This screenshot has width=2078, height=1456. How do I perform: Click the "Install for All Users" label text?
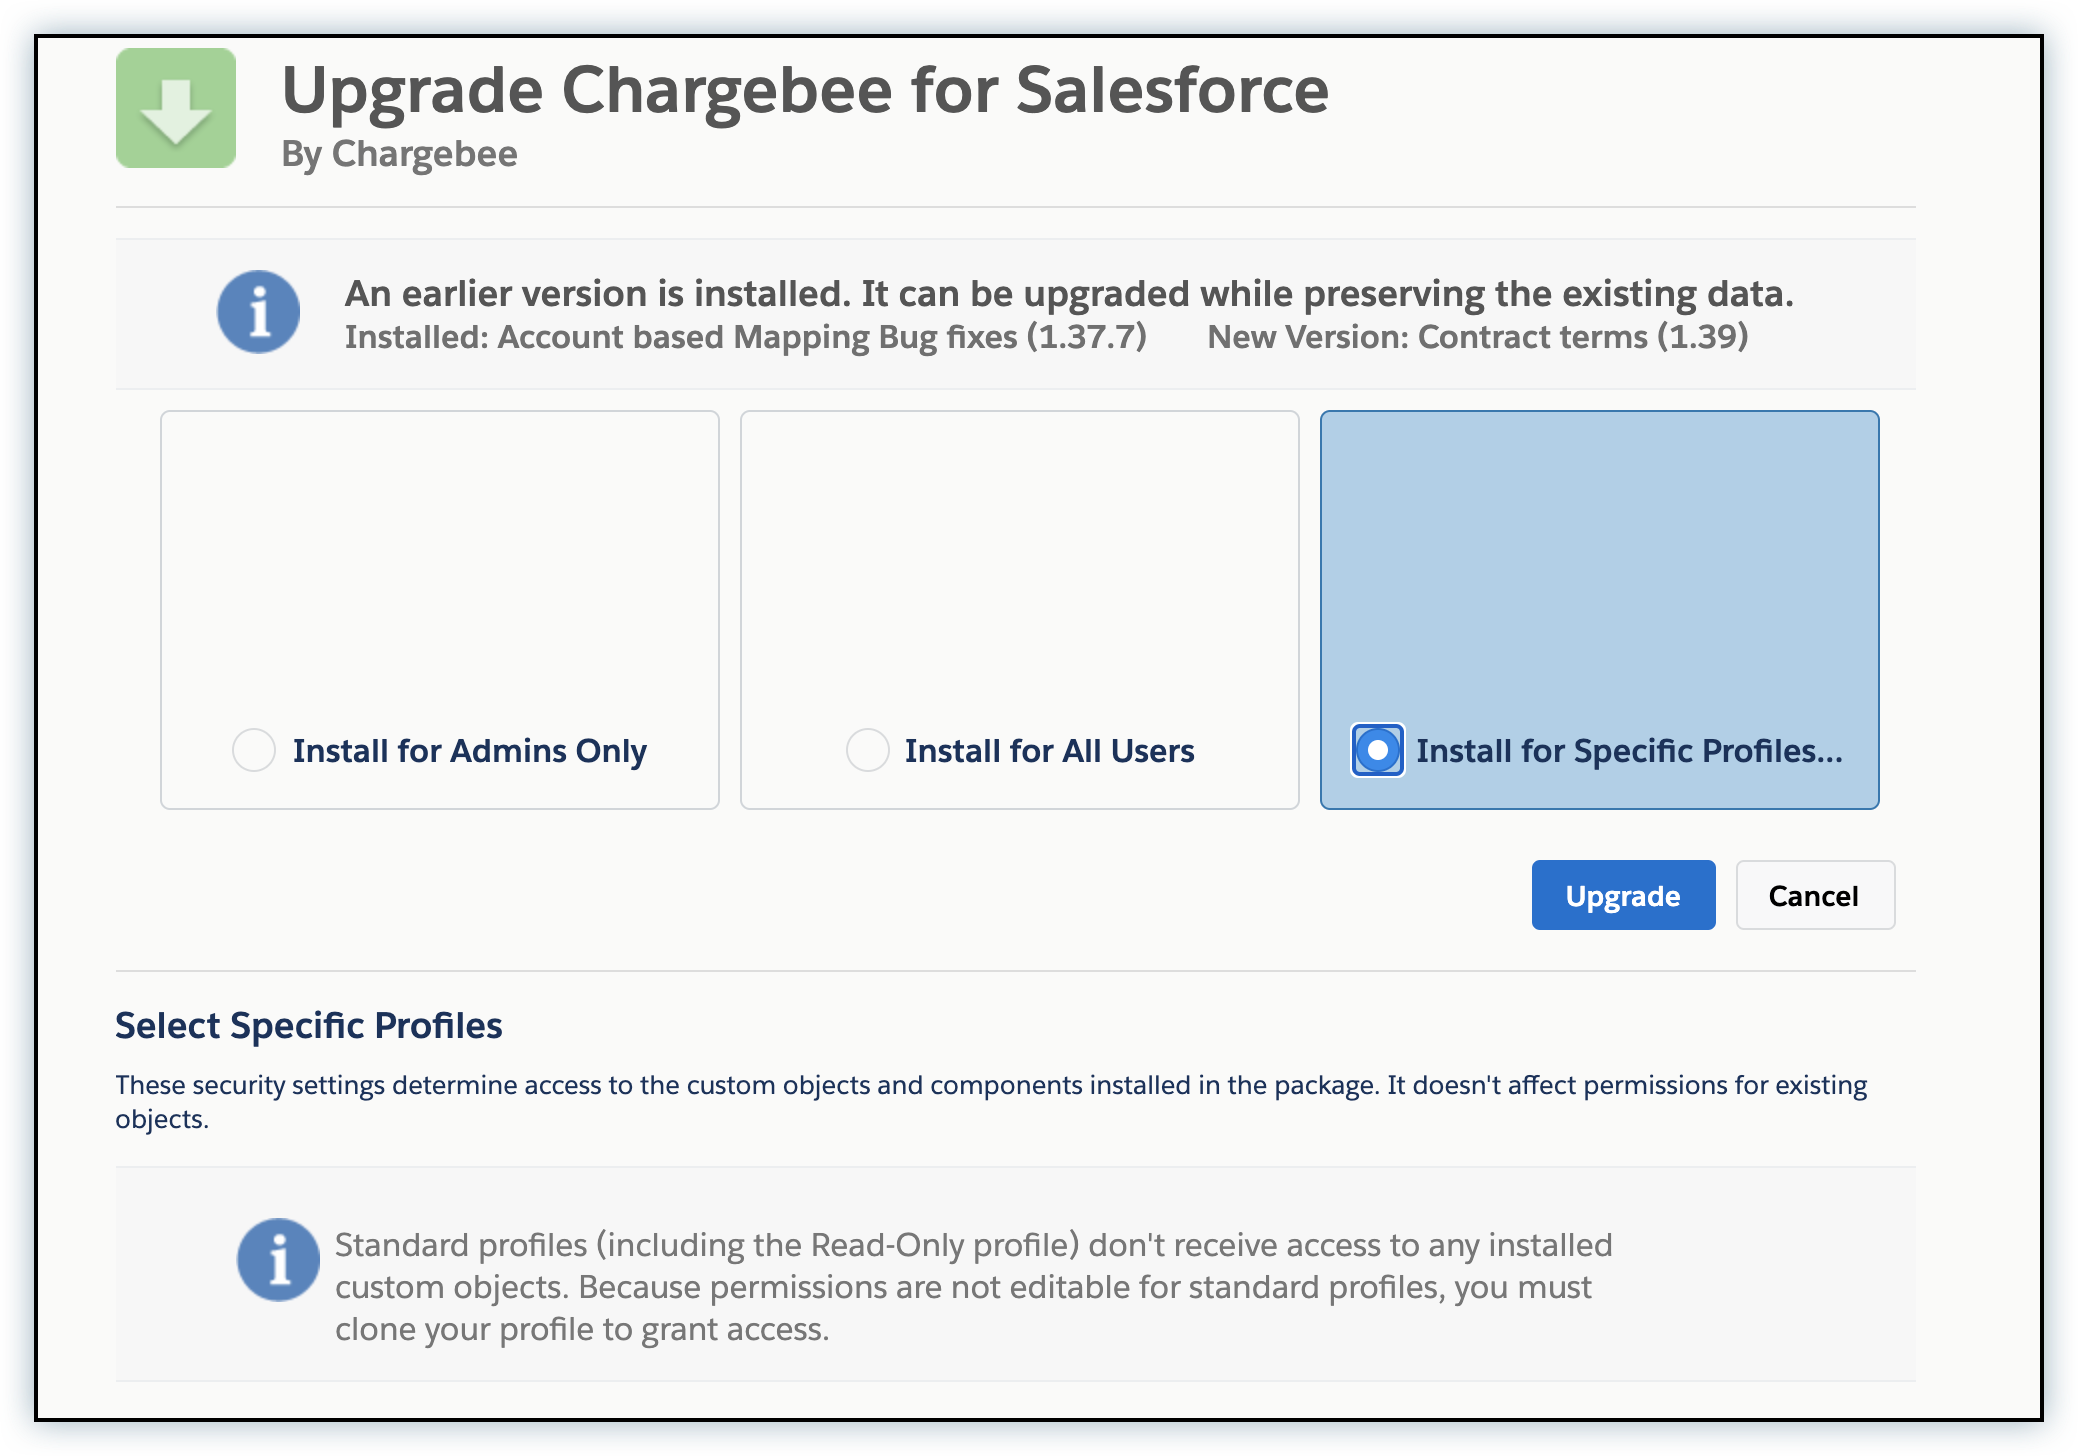pyautogui.click(x=1049, y=751)
